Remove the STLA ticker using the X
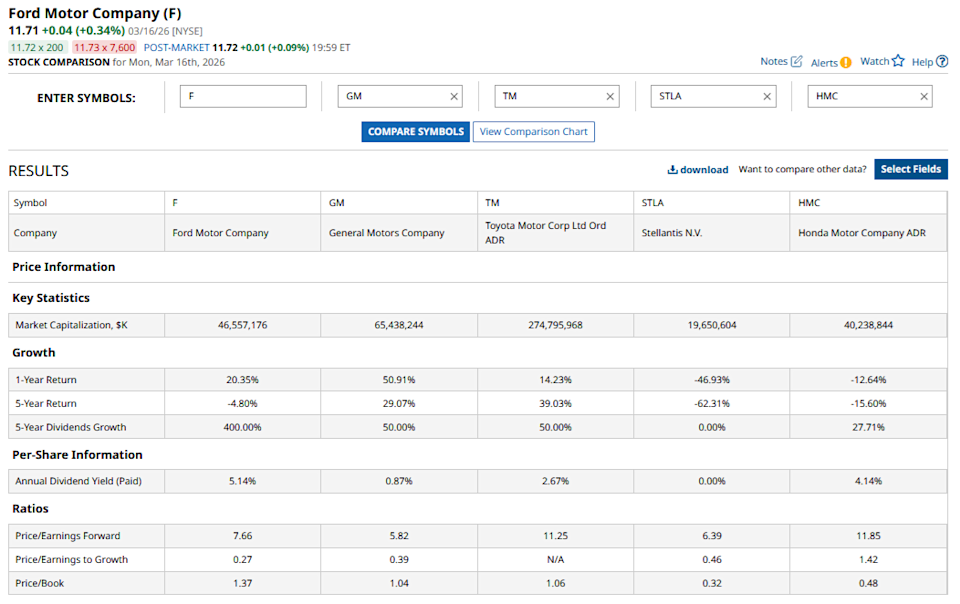 tap(767, 96)
